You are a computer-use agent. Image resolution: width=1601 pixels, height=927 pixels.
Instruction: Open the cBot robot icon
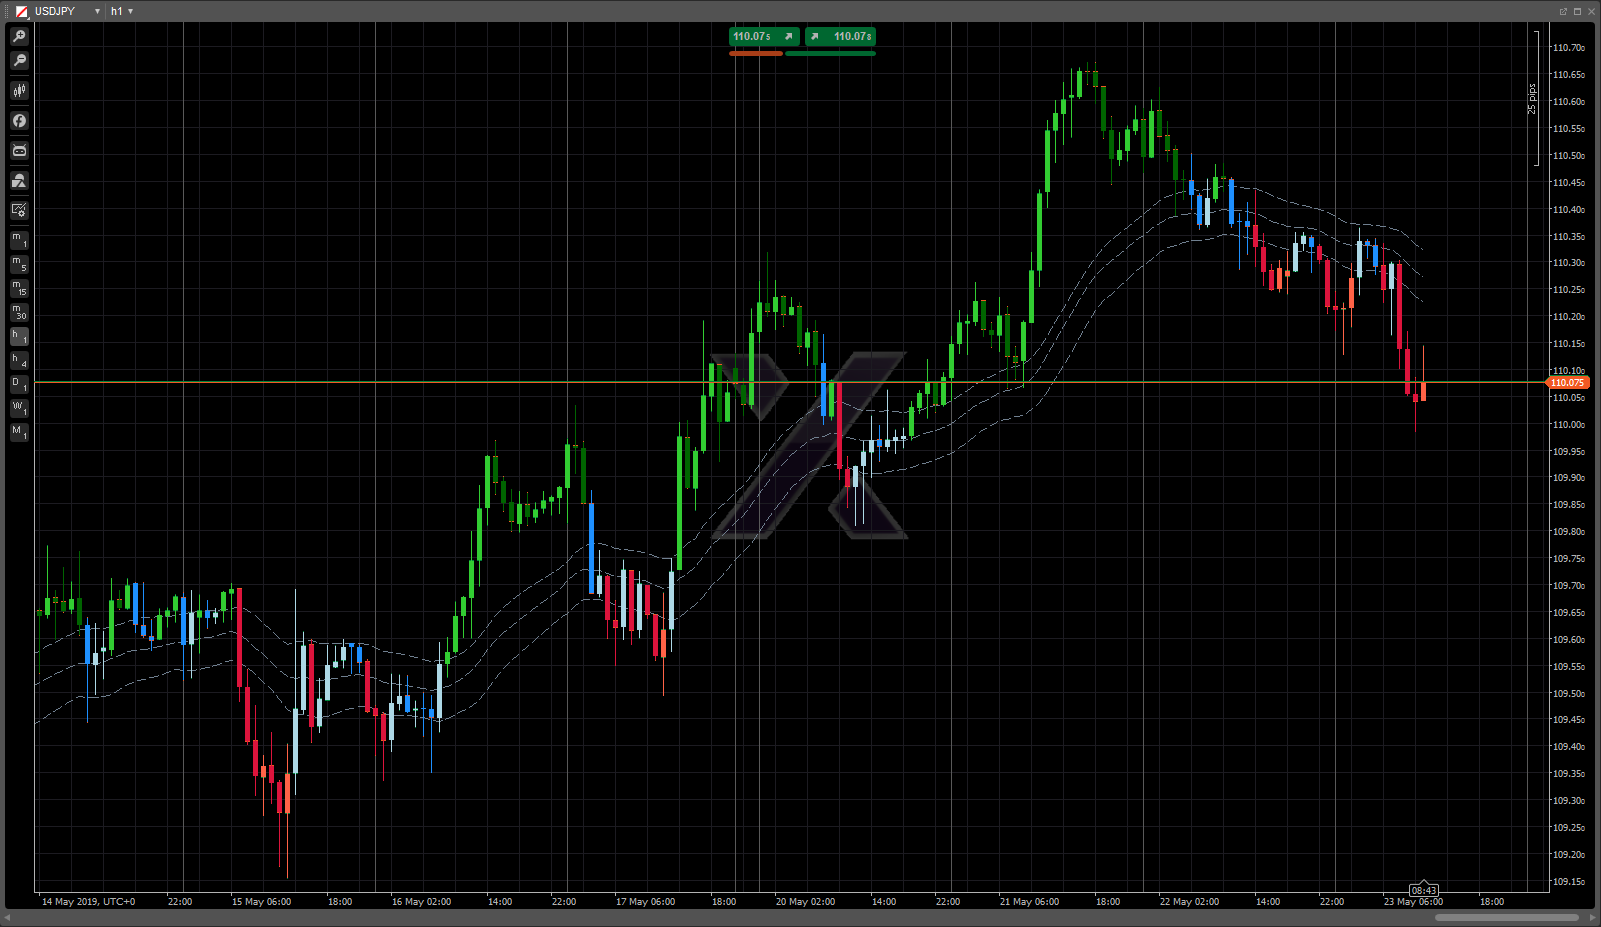19,151
